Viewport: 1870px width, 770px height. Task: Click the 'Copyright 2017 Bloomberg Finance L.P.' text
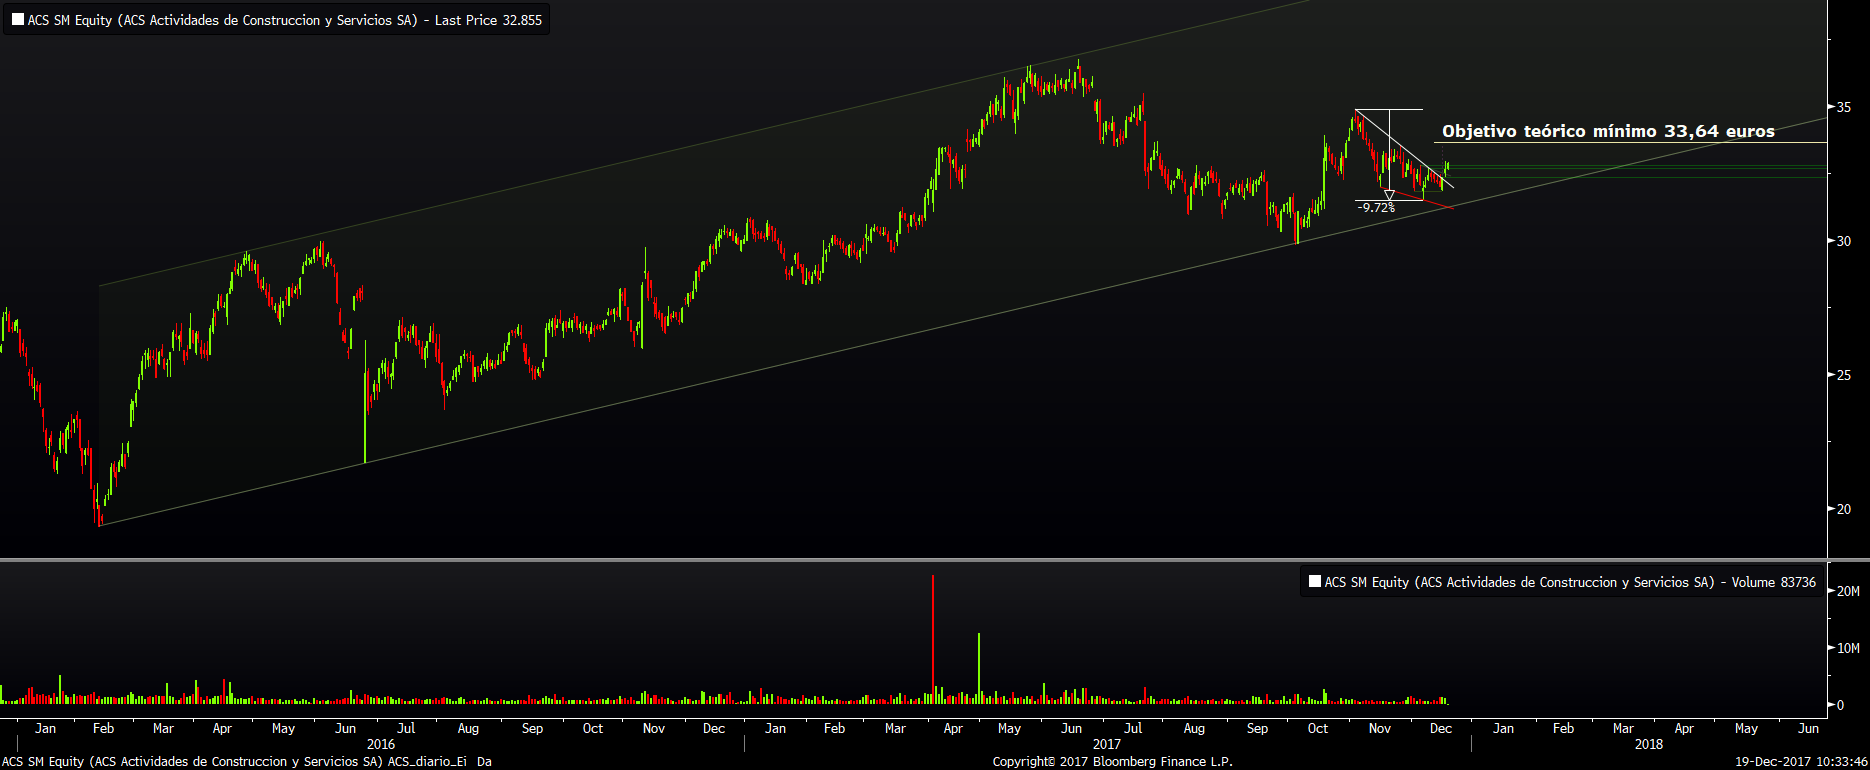point(1112,762)
